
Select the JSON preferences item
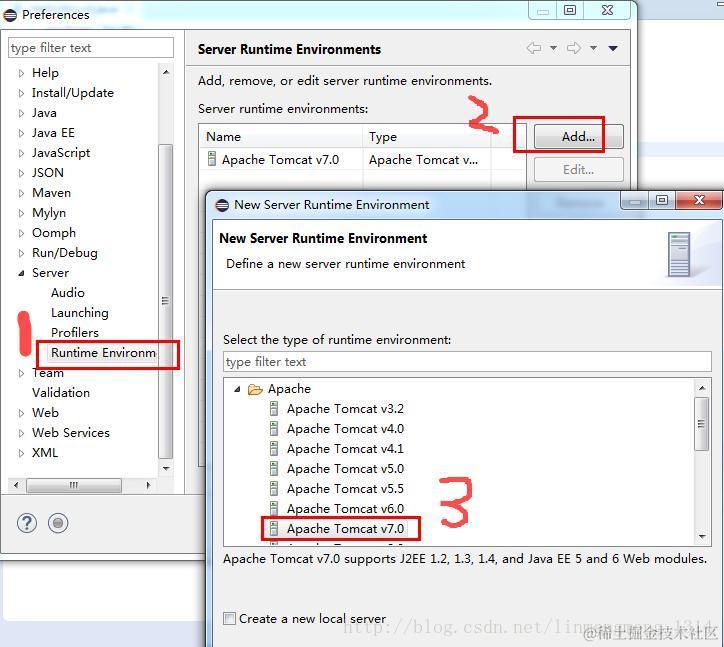pyautogui.click(x=48, y=173)
